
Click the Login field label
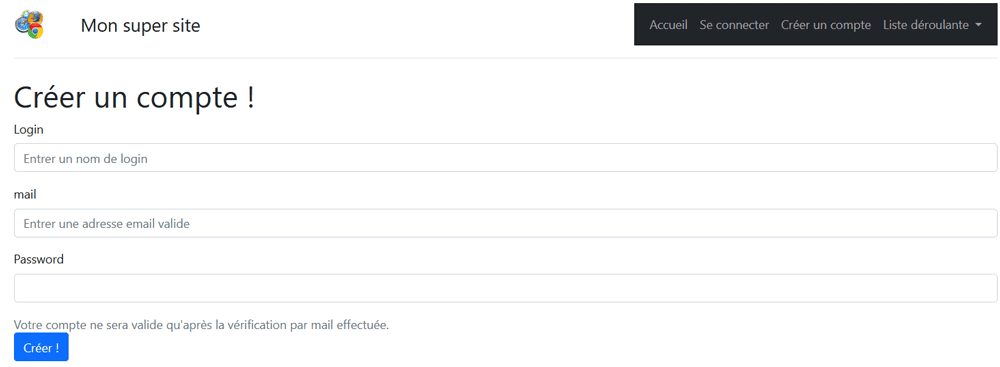(29, 130)
